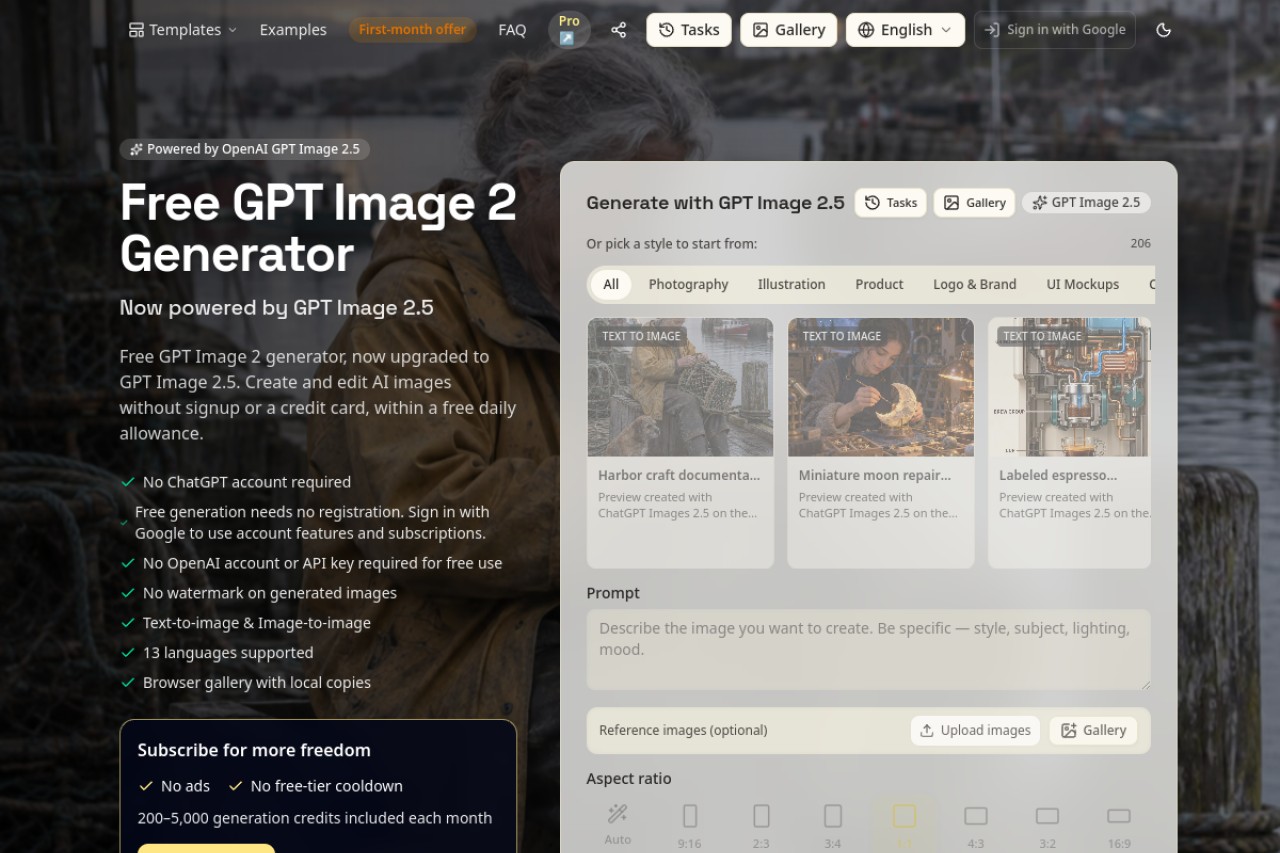Expand the Templates menu
1280x853 pixels.
coord(183,30)
